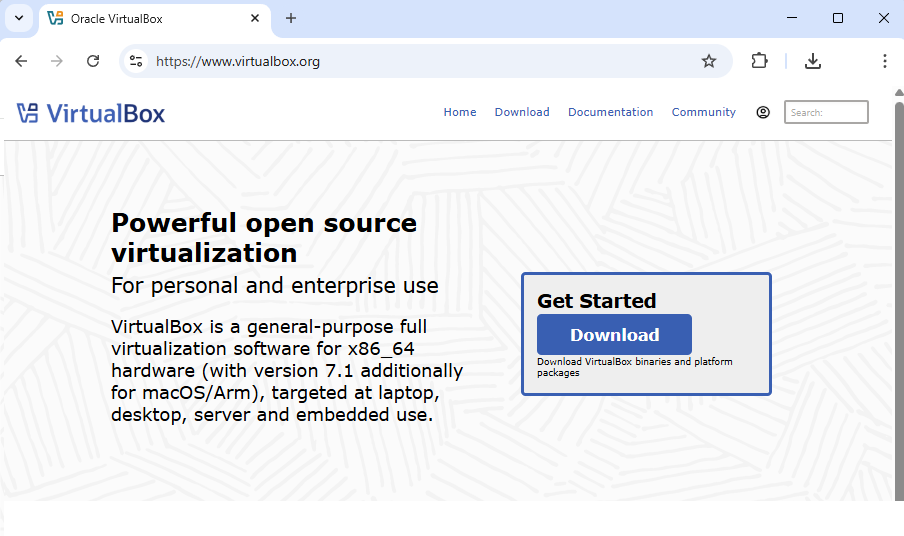904x536 pixels.
Task: Visit the Community navigation link
Action: pos(703,113)
